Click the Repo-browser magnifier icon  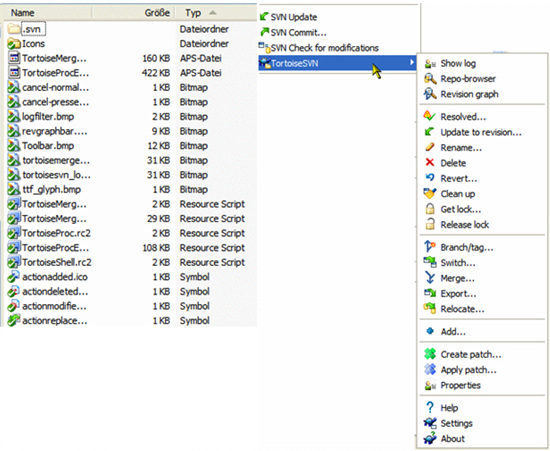[430, 79]
